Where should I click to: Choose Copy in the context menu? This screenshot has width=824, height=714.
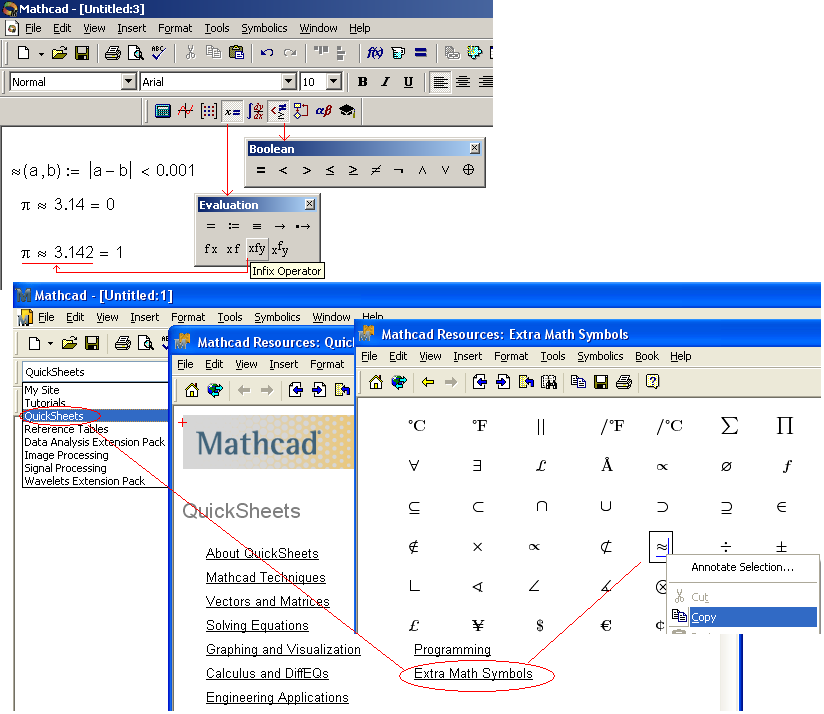coord(744,617)
